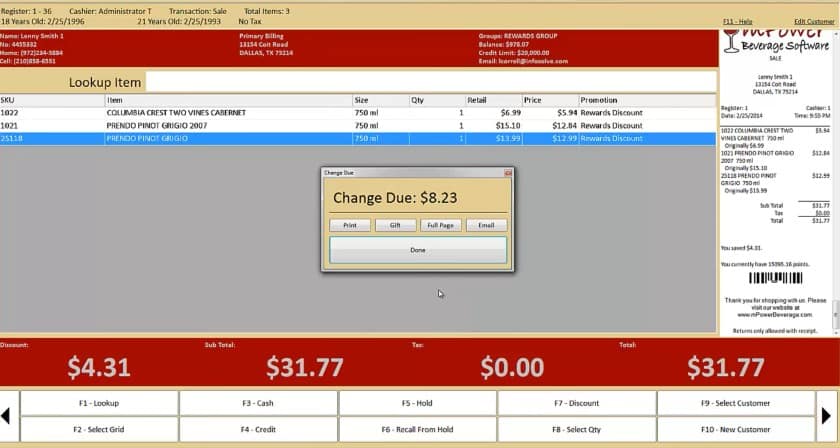This screenshot has width=840, height=448.
Task: Click the Size column header
Action: click(381, 100)
